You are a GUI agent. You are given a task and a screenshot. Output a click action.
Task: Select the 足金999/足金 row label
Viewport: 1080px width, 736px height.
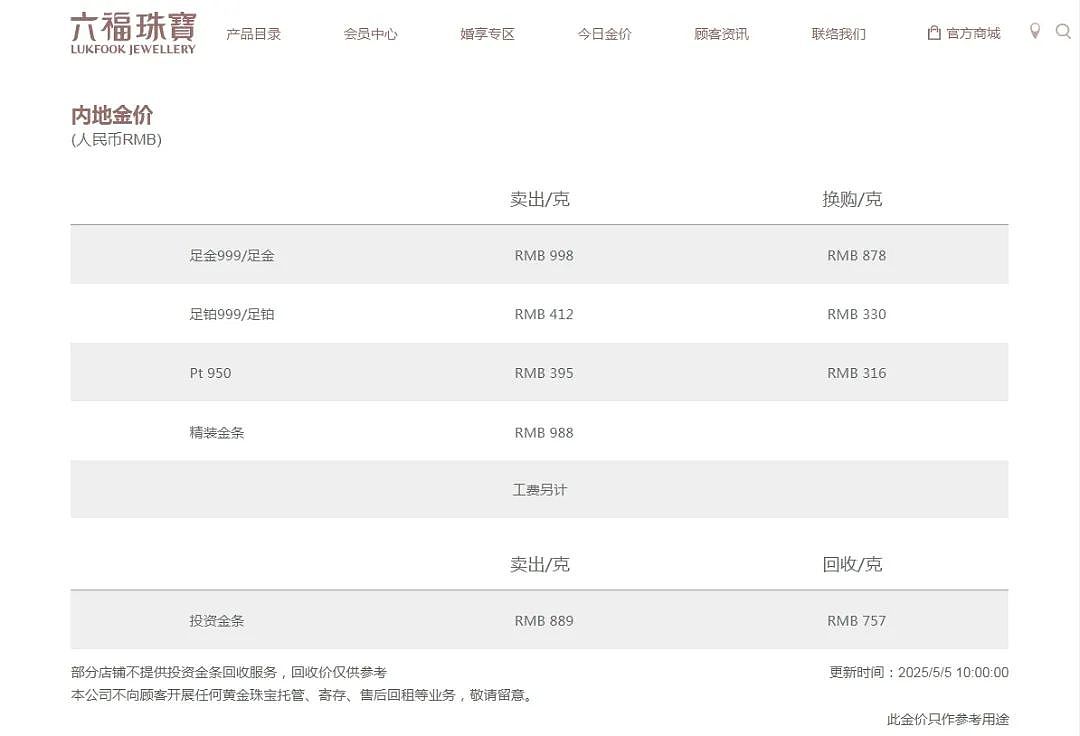point(232,255)
